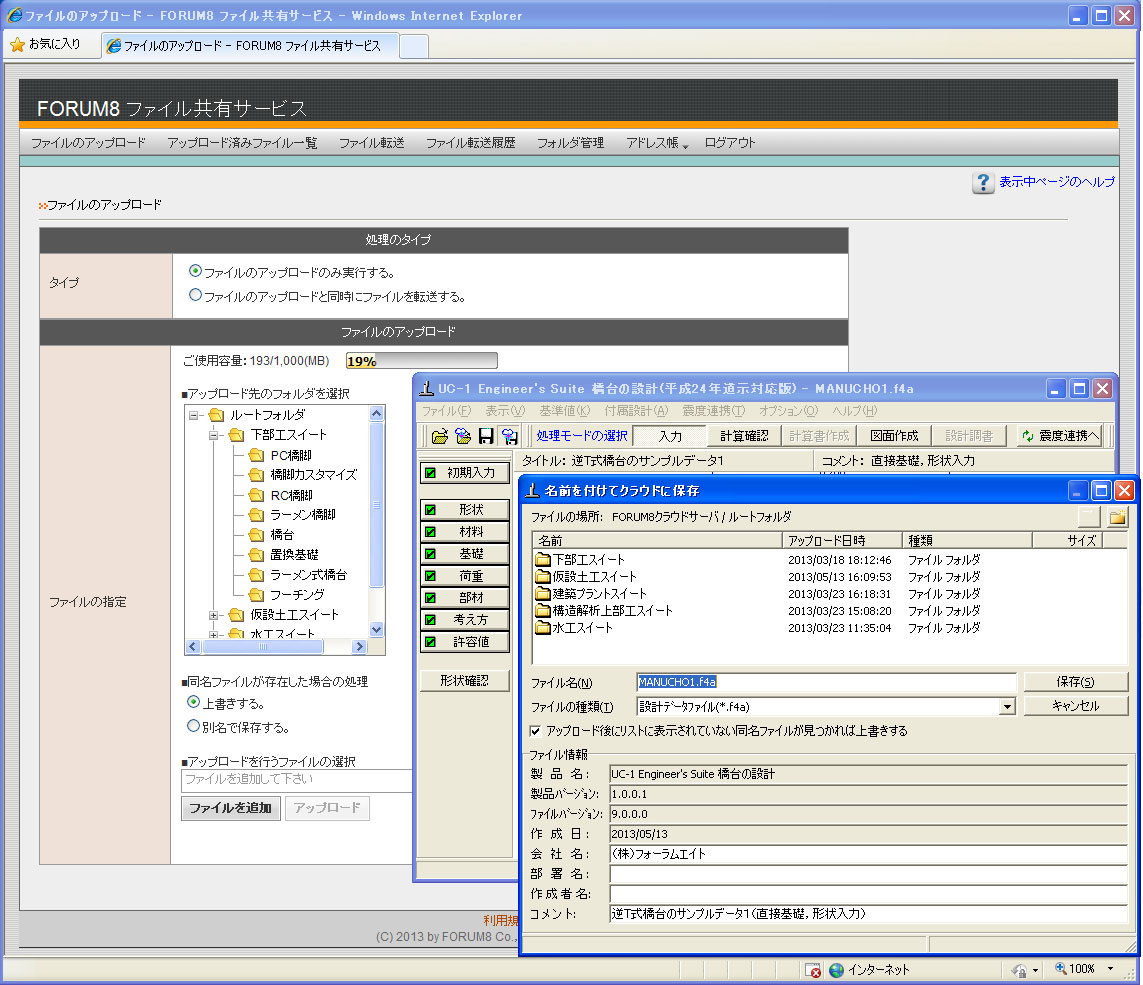This screenshot has width=1143, height=985.
Task: Expand the 水工スイート tree node
Action: coord(214,634)
